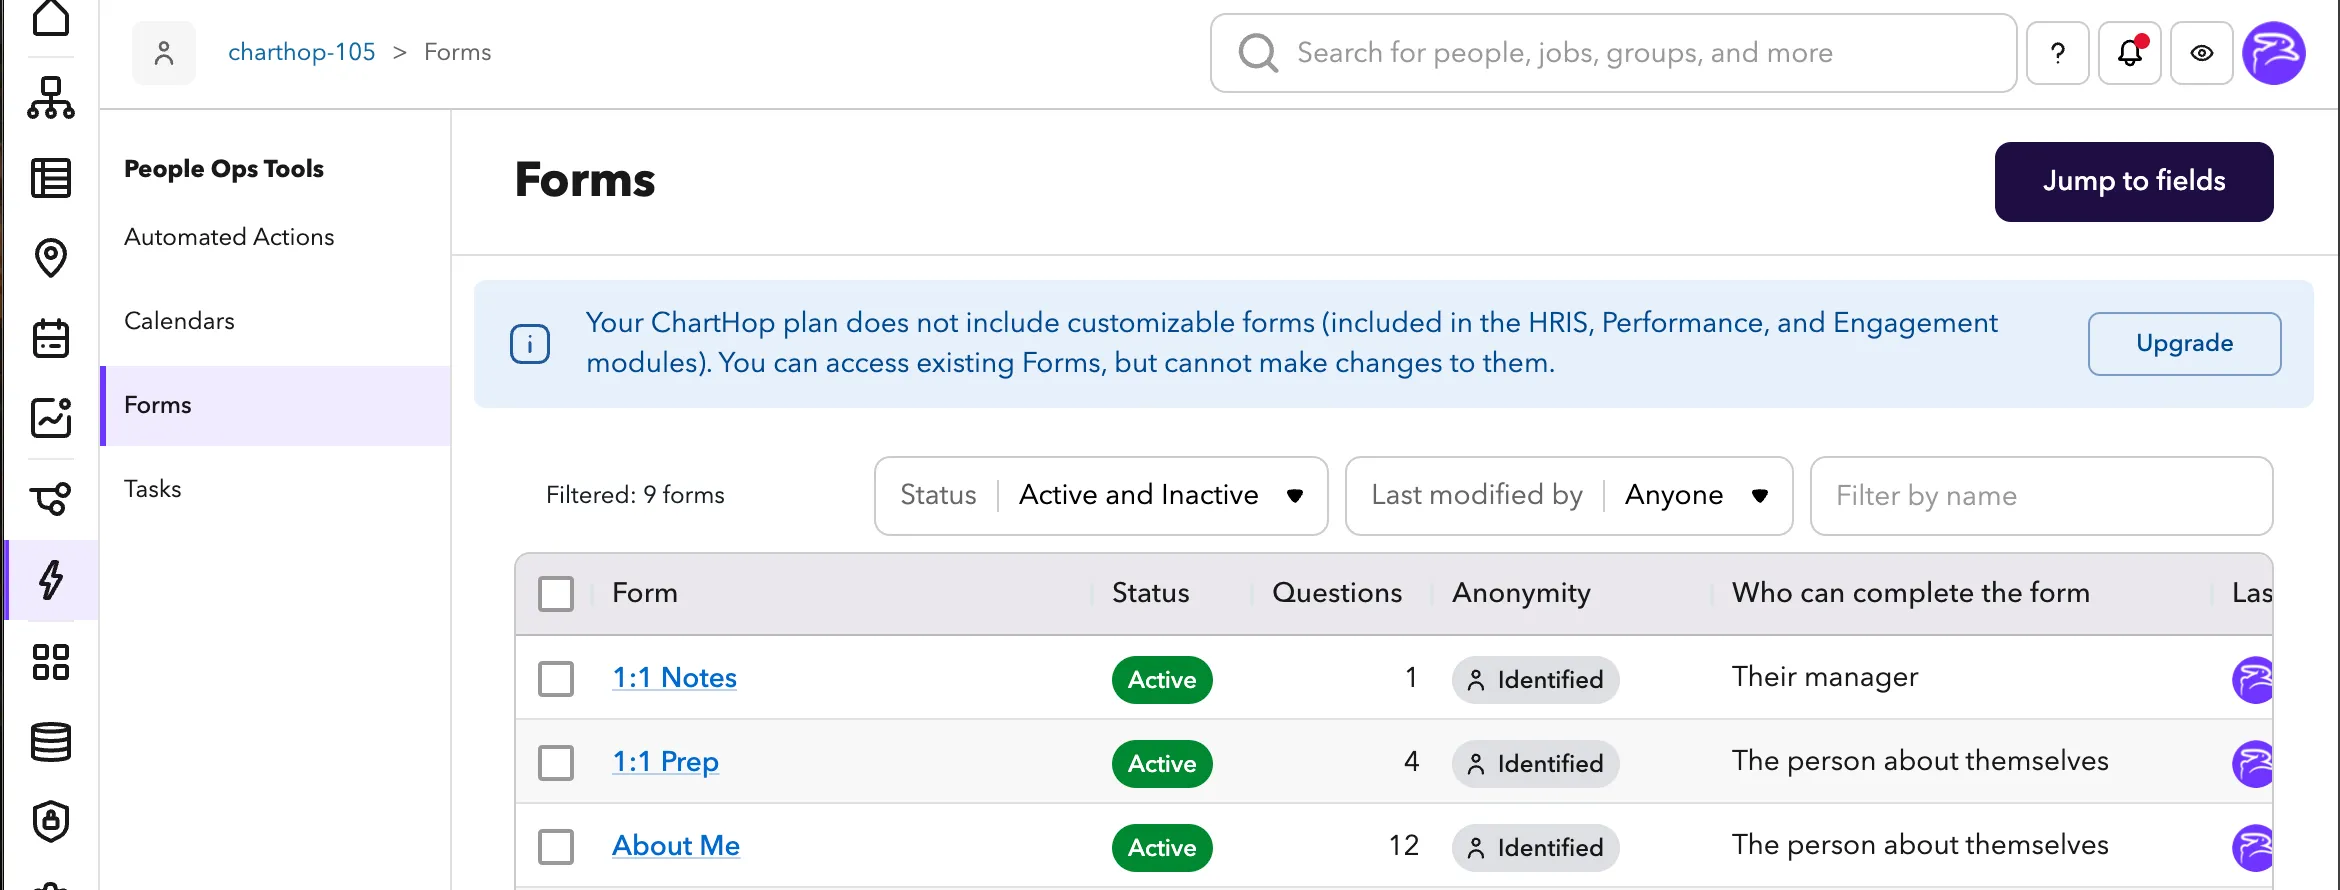Click the person icon beside charthop-105
The image size is (2340, 890).
164,53
